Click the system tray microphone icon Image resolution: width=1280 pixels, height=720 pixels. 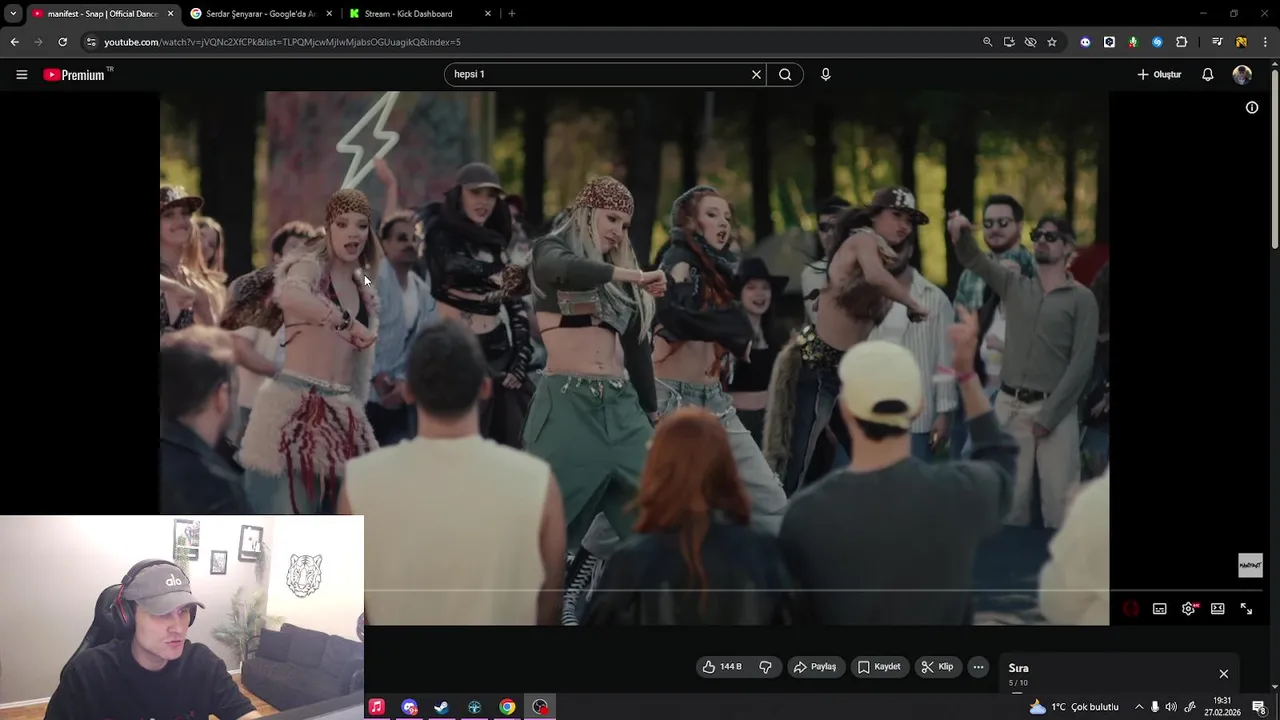(x=1154, y=707)
